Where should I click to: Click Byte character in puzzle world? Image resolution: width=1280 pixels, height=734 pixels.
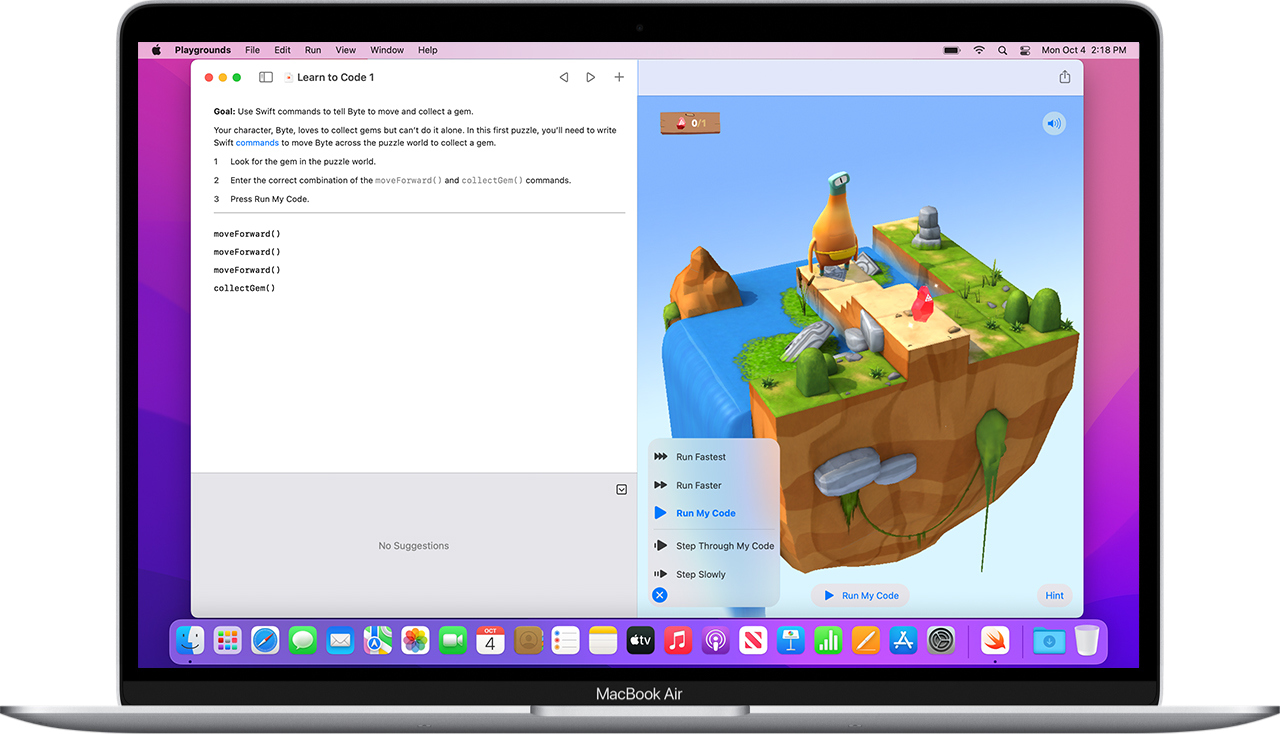[x=835, y=225]
